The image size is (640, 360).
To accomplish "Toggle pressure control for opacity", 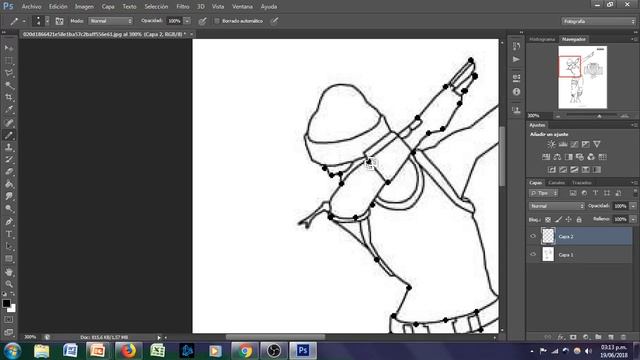I will (x=202, y=21).
